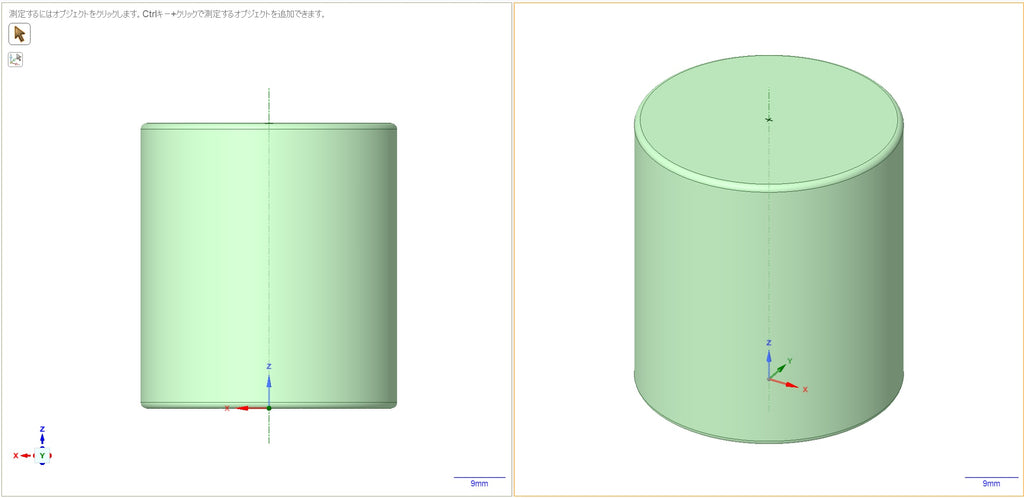This screenshot has width=1024, height=498.
Task: Click the red X arrow of the corner view triad
Action: 24,456
